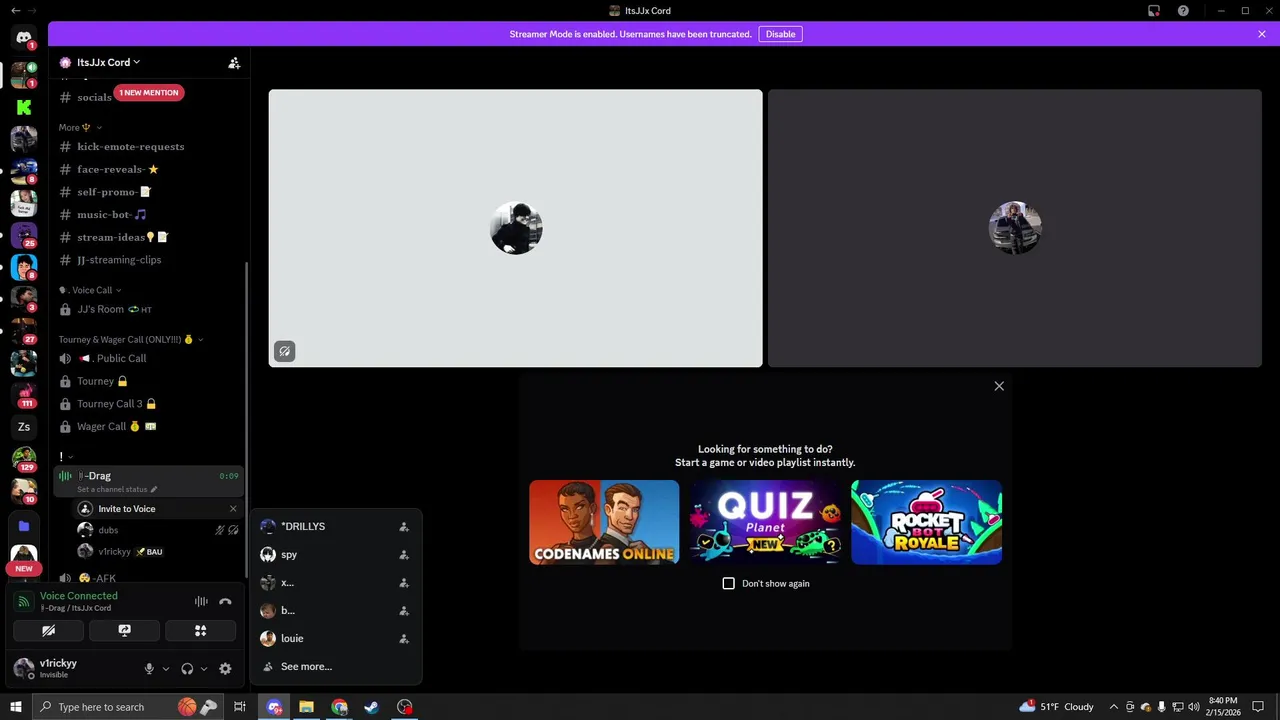This screenshot has width=1280, height=720.
Task: Open microphone input options arrow
Action: [165, 669]
